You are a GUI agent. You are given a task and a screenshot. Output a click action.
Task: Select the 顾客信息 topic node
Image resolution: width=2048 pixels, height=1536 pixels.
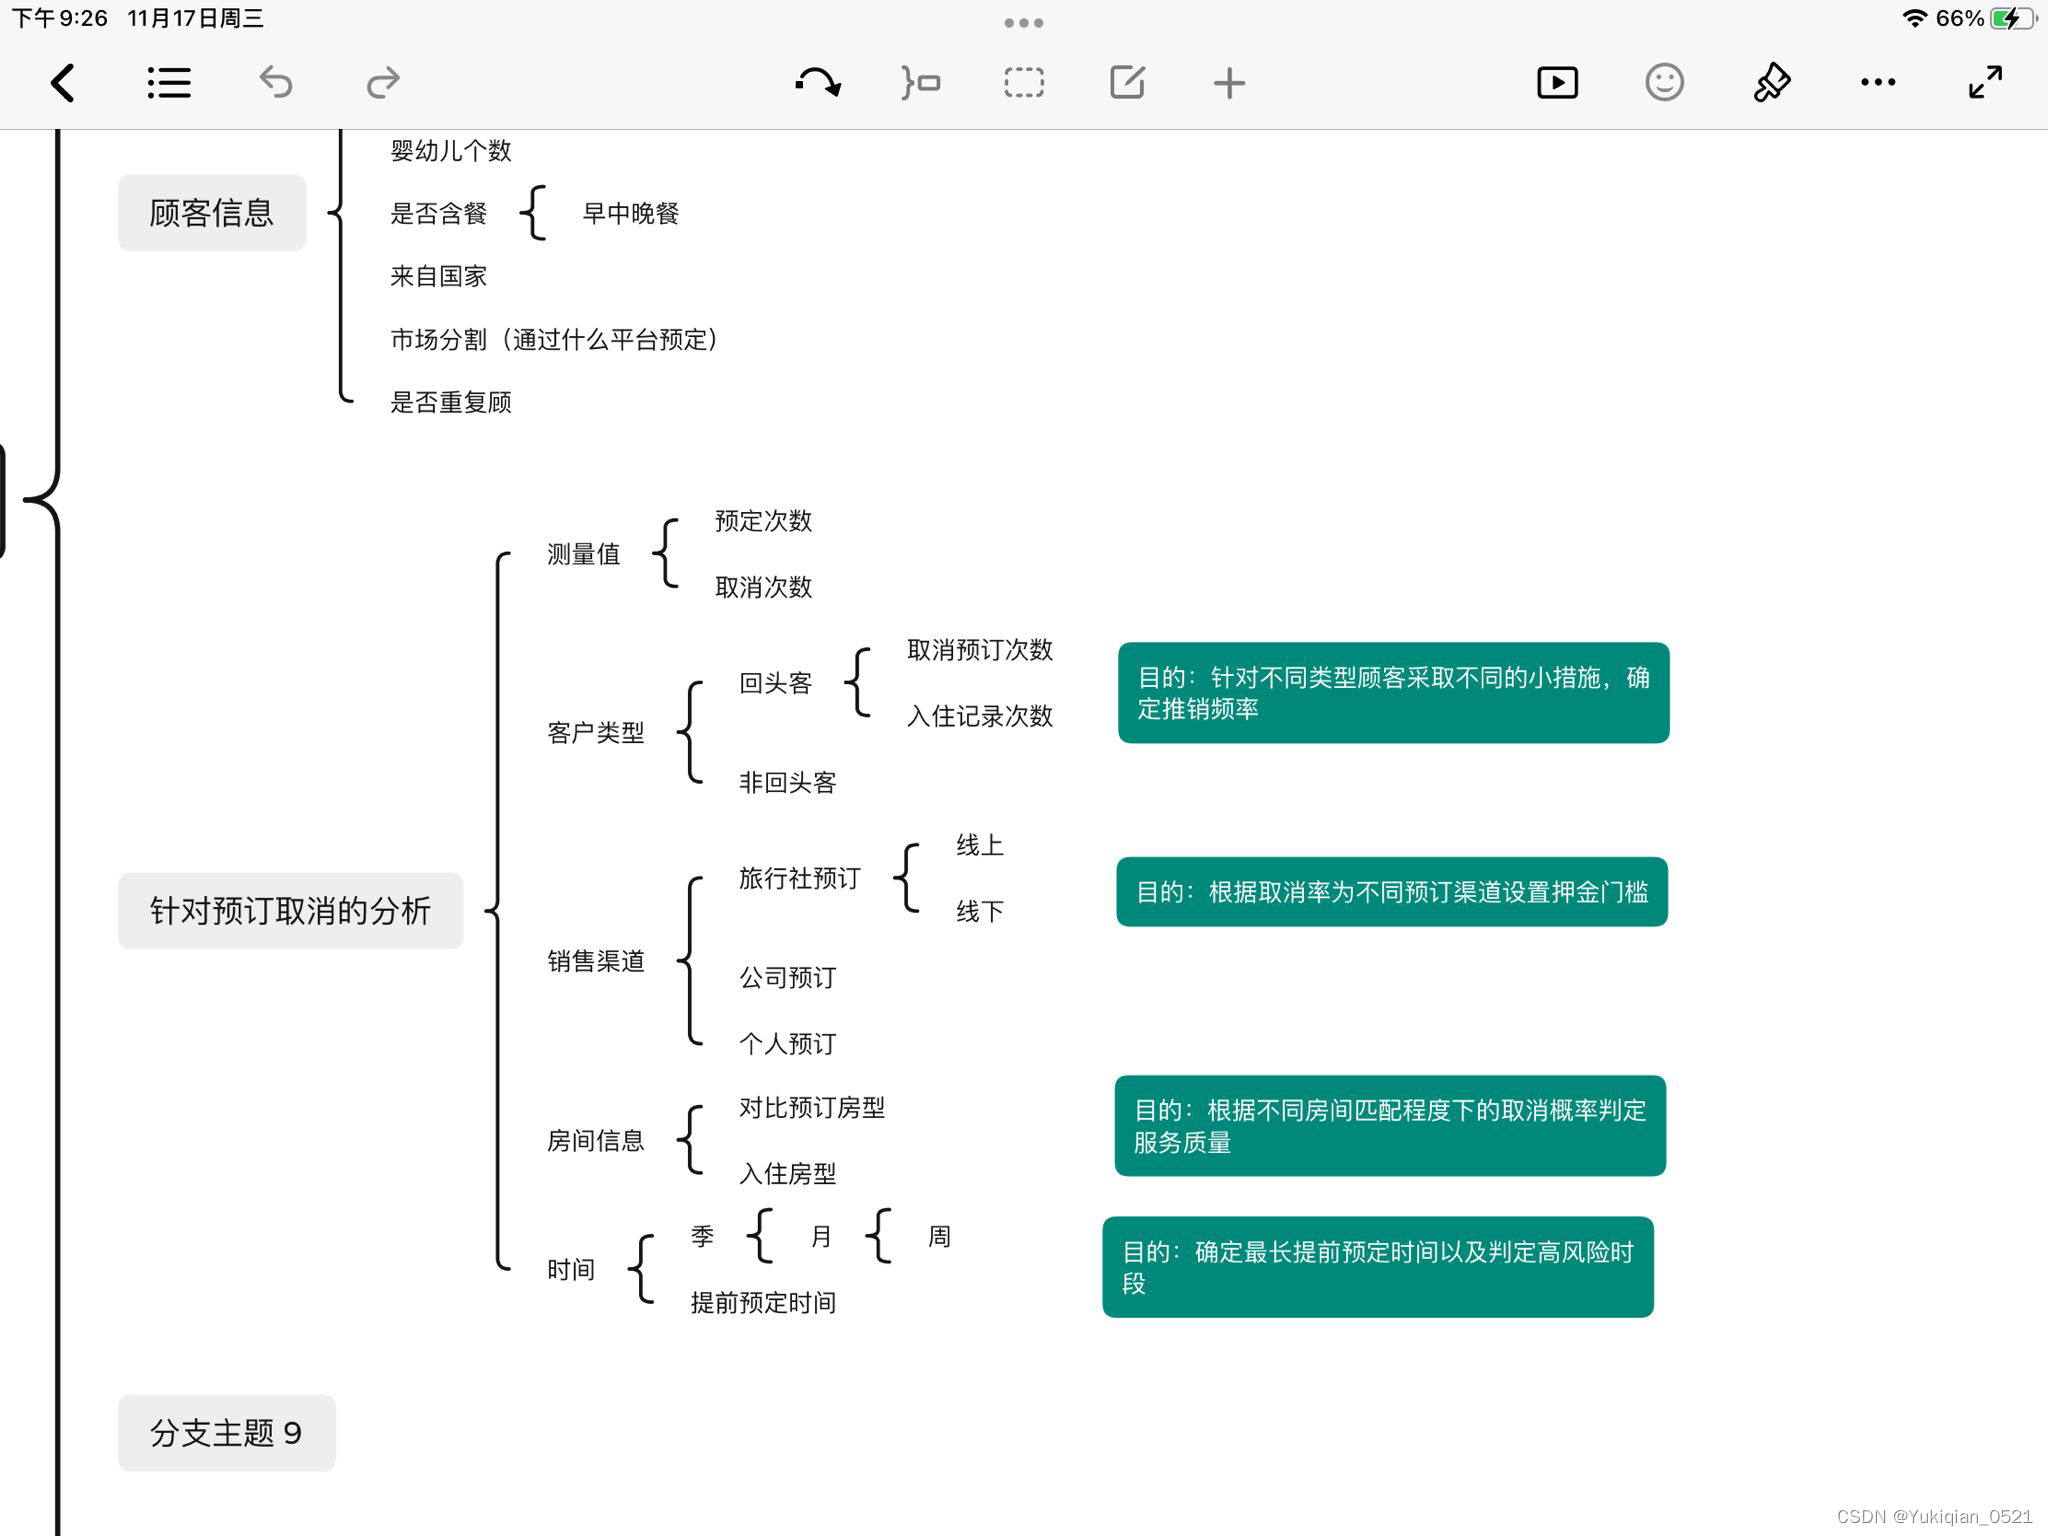click(x=212, y=213)
